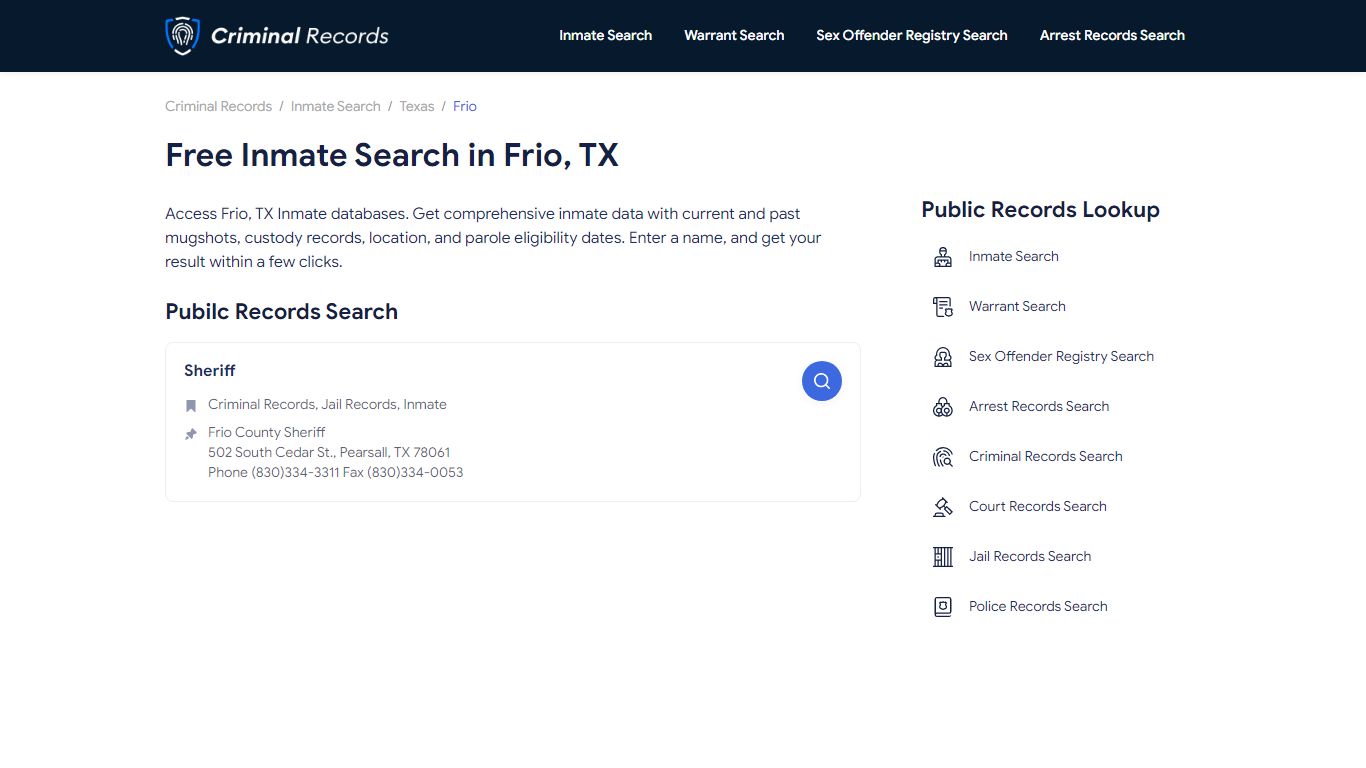Screen dimensions: 1366x768
Task: Open Police Records Search sidebar link
Action: pos(1038,606)
